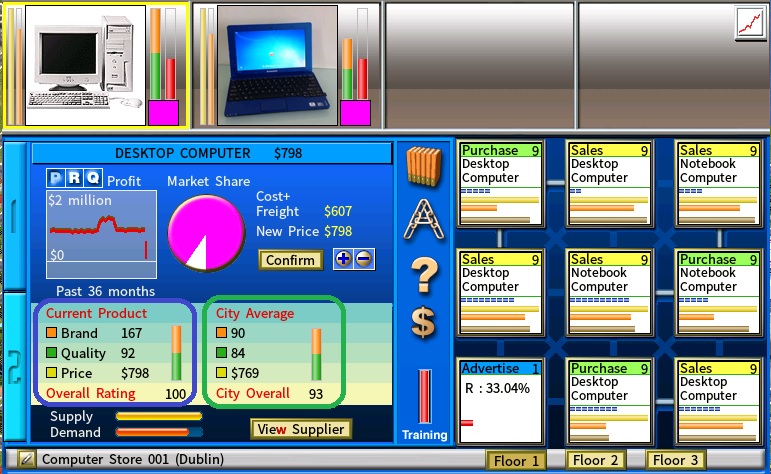Click the View Supplier button
771x474 pixels.
[x=301, y=429]
